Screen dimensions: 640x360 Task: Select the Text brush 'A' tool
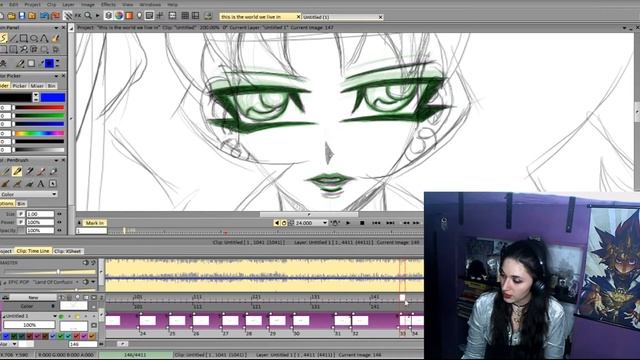(41, 184)
